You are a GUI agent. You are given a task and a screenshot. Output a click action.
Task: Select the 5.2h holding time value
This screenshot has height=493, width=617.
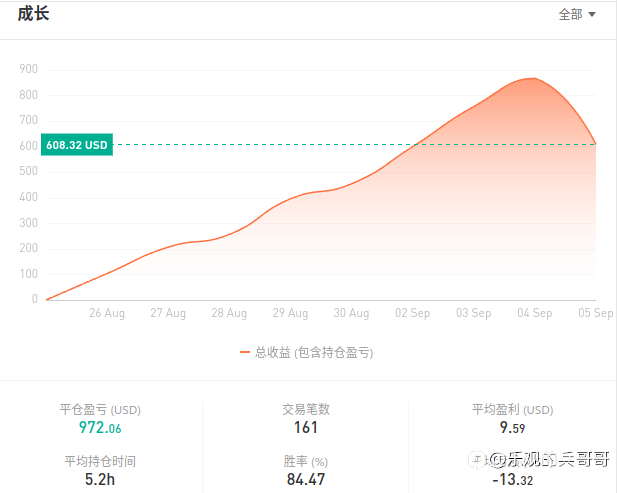100,479
